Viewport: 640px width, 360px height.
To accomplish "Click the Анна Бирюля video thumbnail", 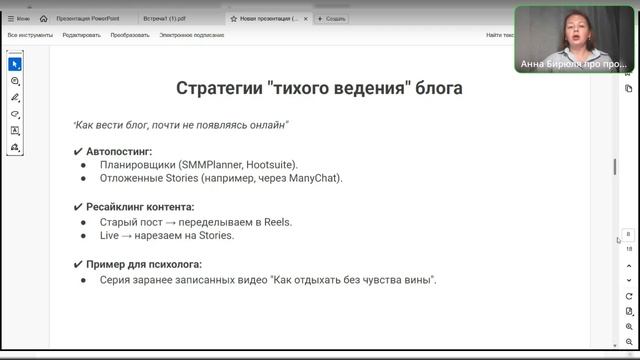I will click(x=574, y=39).
